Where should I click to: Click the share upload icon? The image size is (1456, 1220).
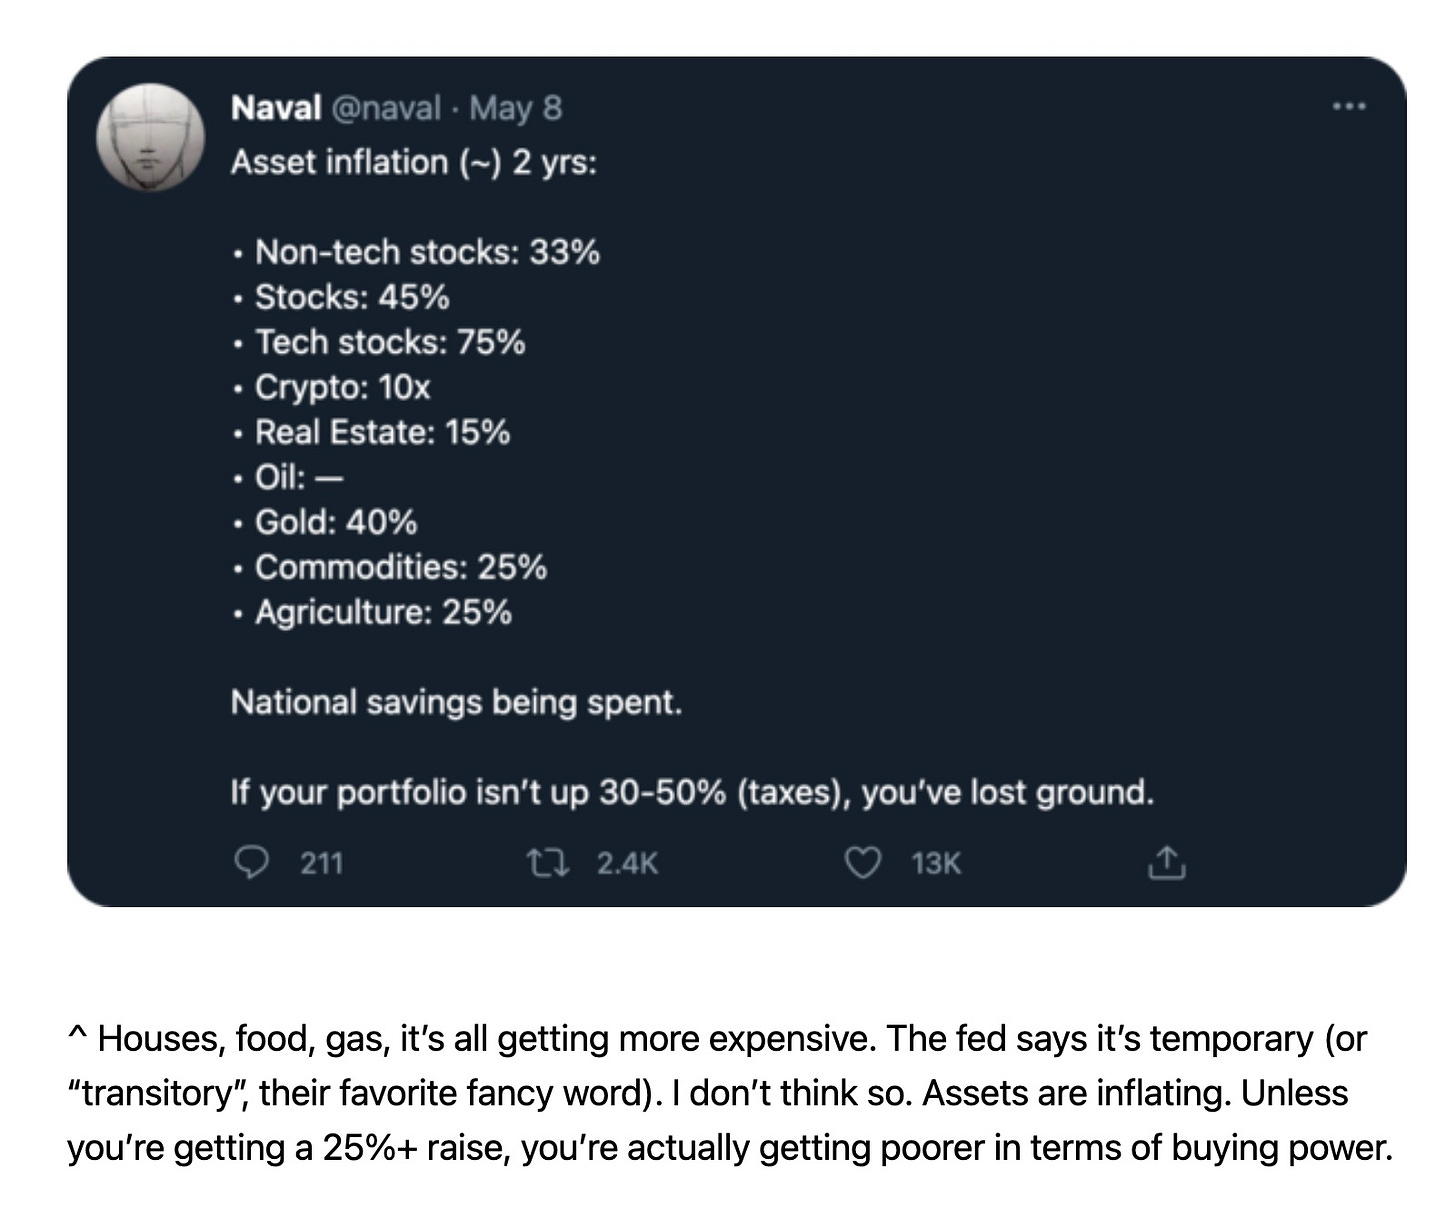click(x=1166, y=862)
